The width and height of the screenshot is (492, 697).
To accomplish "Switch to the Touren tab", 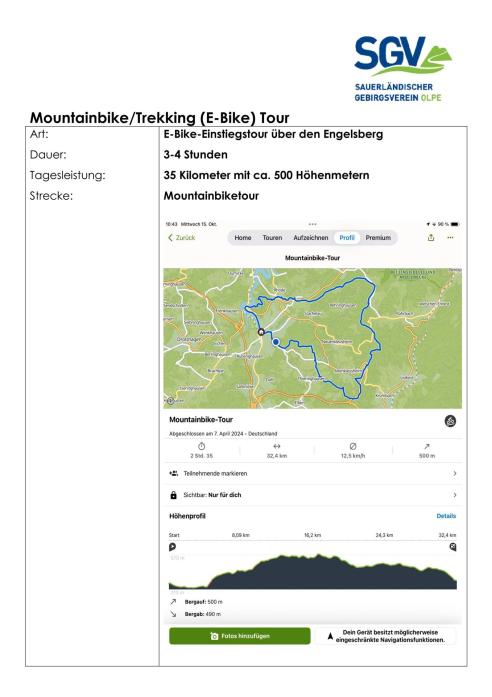I will (x=272, y=237).
